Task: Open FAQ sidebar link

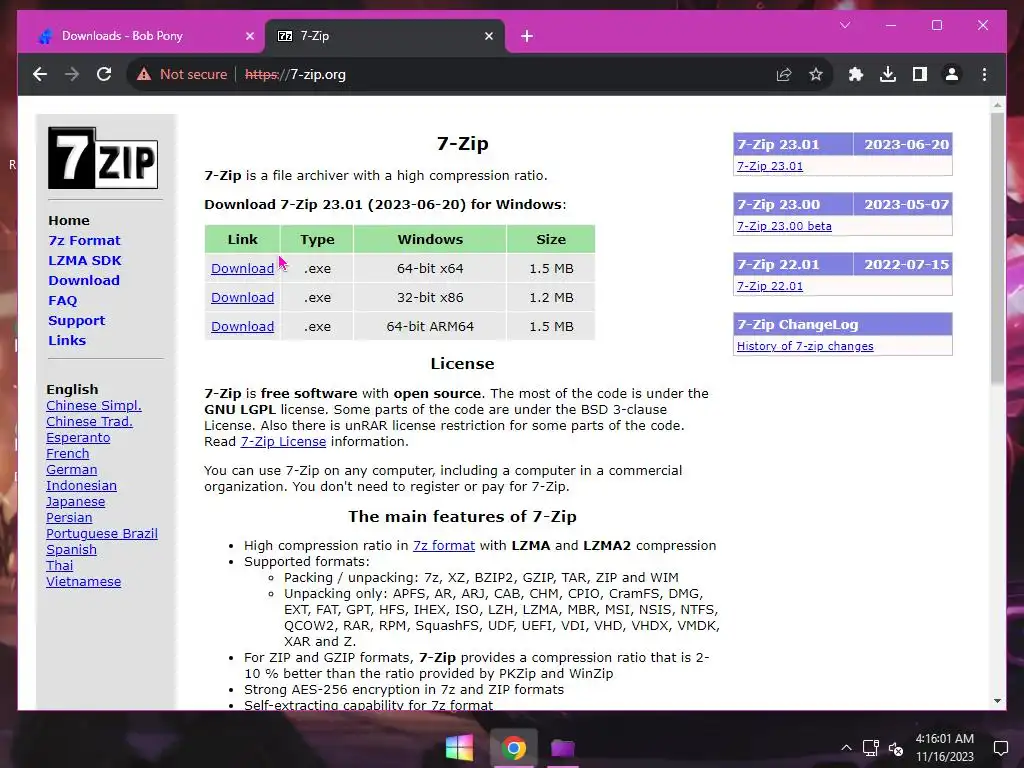Action: [62, 300]
